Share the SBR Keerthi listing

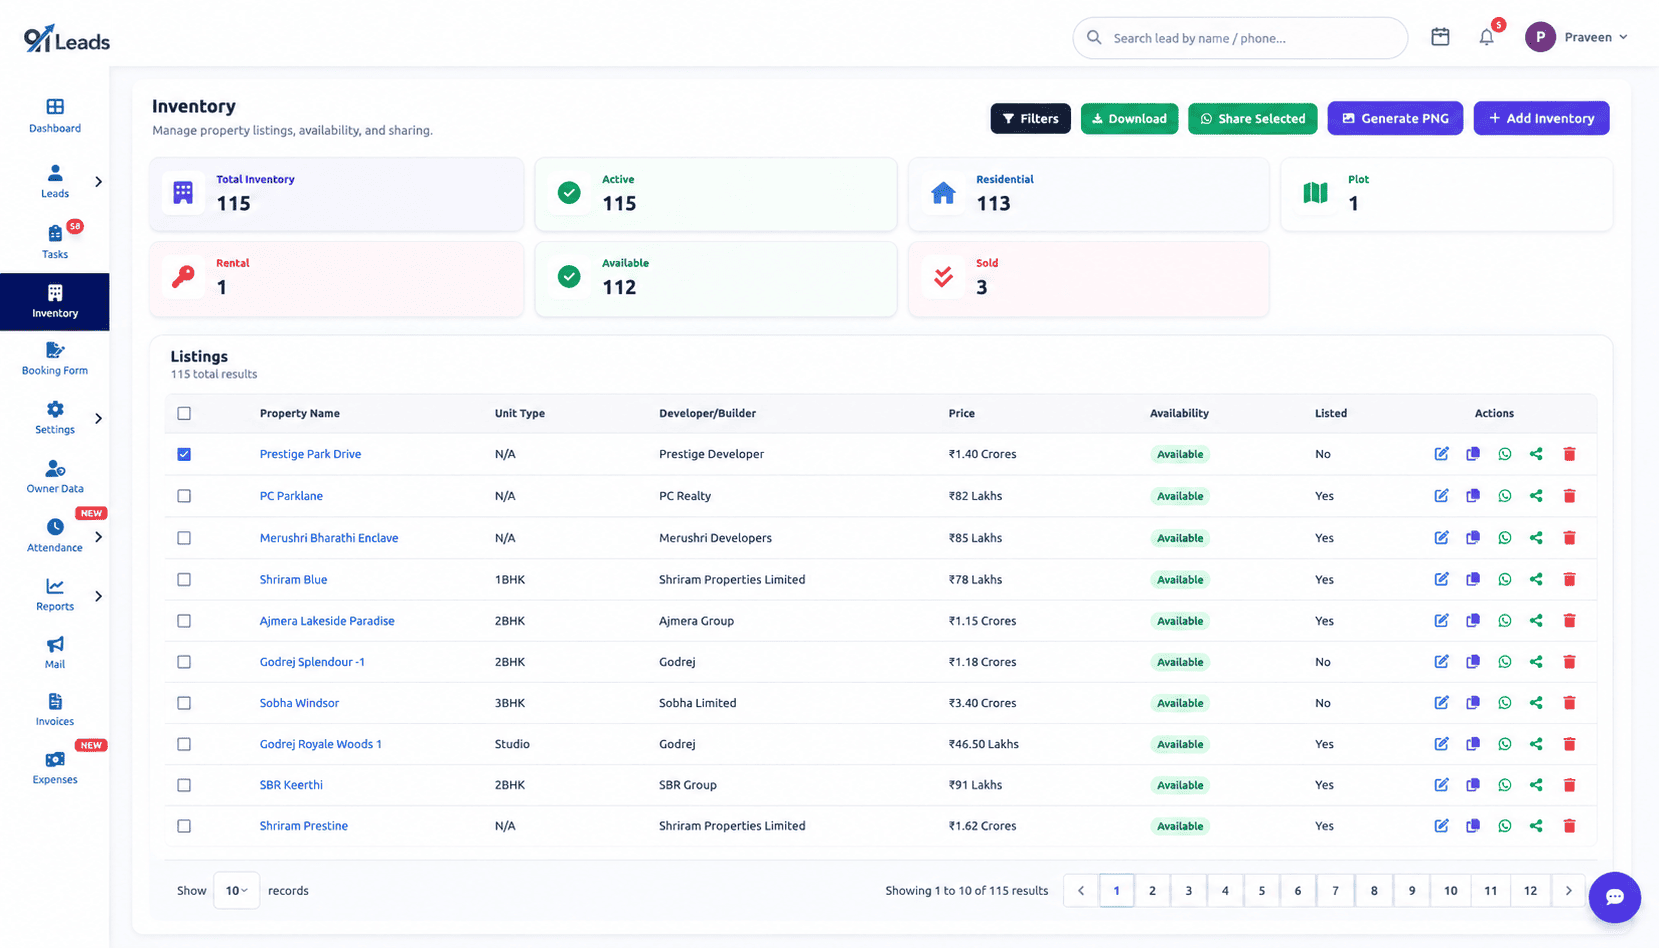pyautogui.click(x=1536, y=785)
